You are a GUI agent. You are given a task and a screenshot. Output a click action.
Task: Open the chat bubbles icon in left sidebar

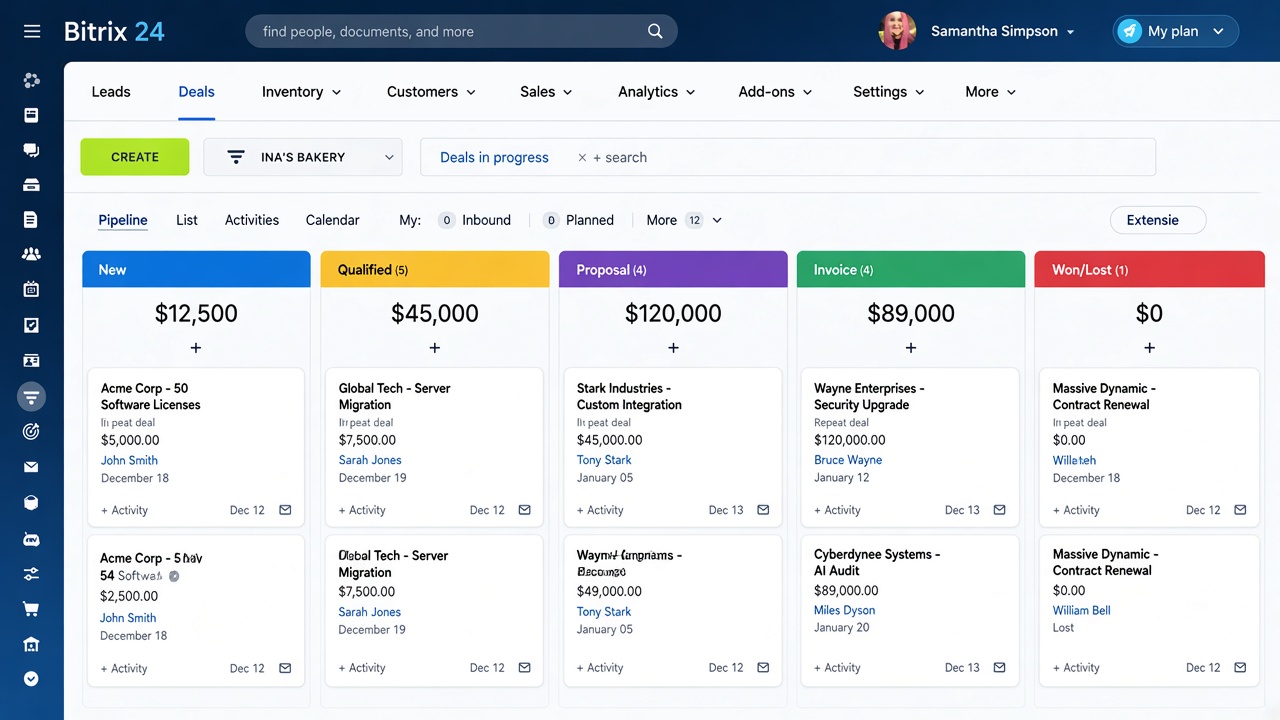pos(31,150)
